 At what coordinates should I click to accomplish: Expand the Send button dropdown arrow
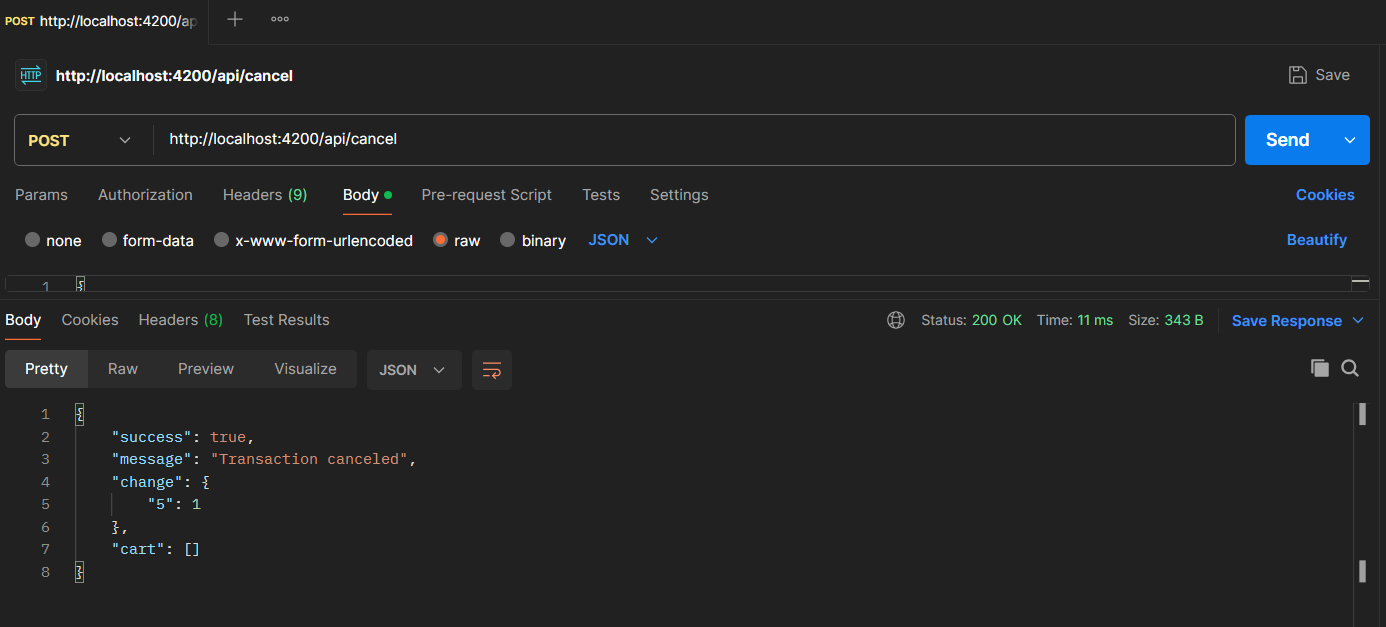pyautogui.click(x=1350, y=140)
